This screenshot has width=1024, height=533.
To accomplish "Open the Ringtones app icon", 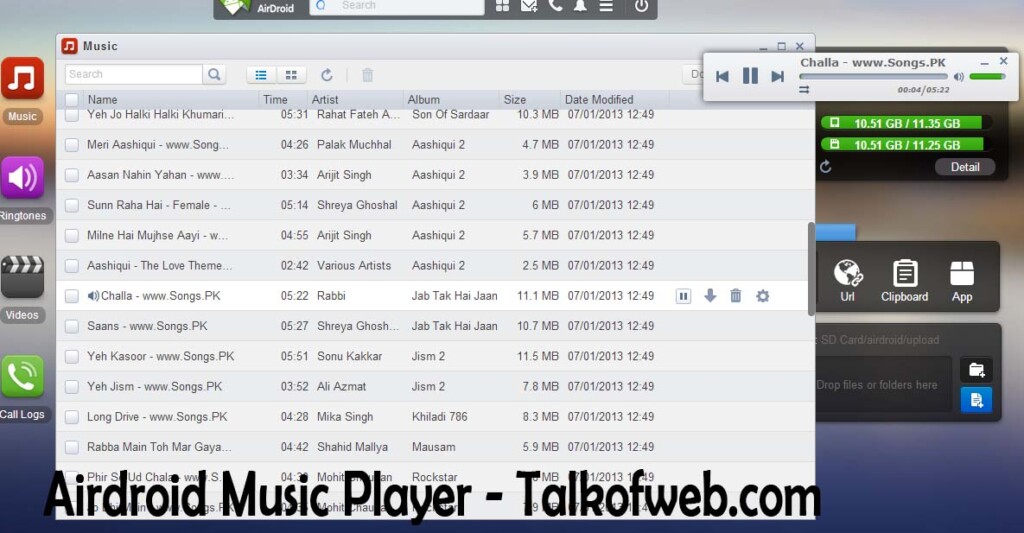I will click(22, 177).
